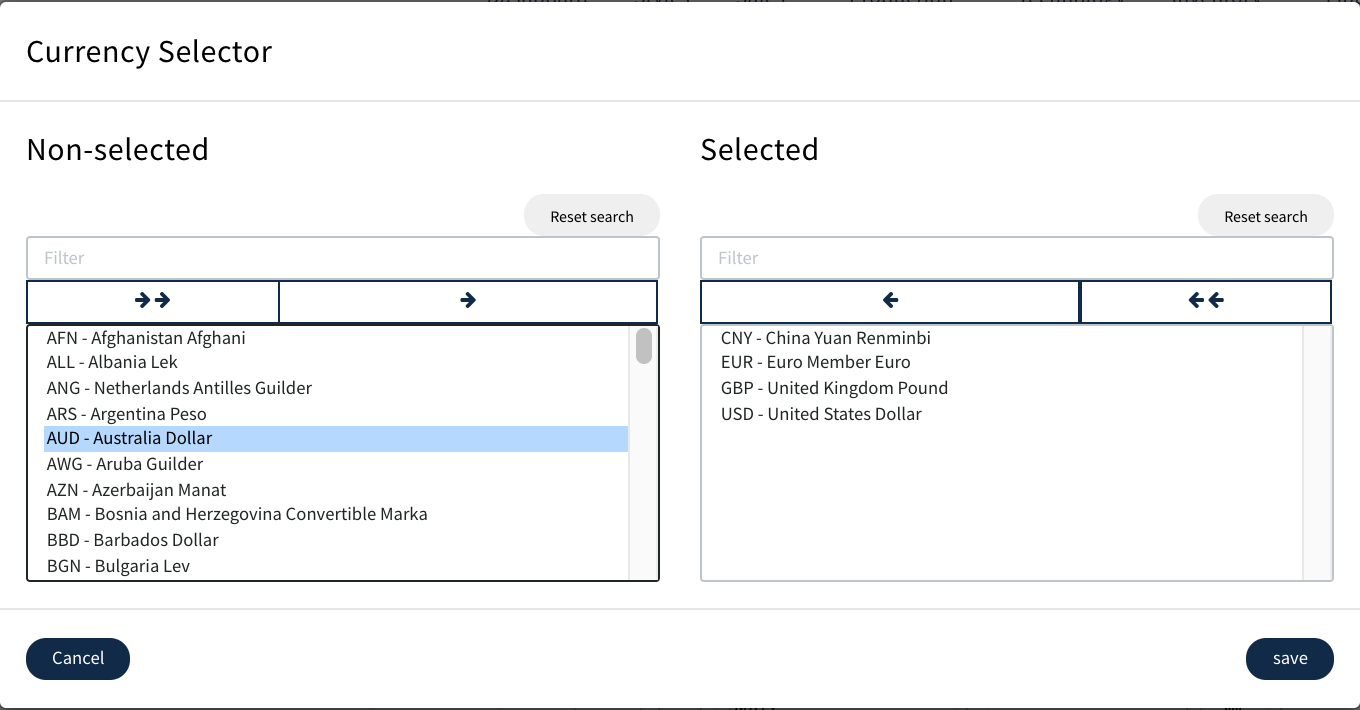Save the currency selection
This screenshot has width=1360, height=710.
[x=1289, y=658]
